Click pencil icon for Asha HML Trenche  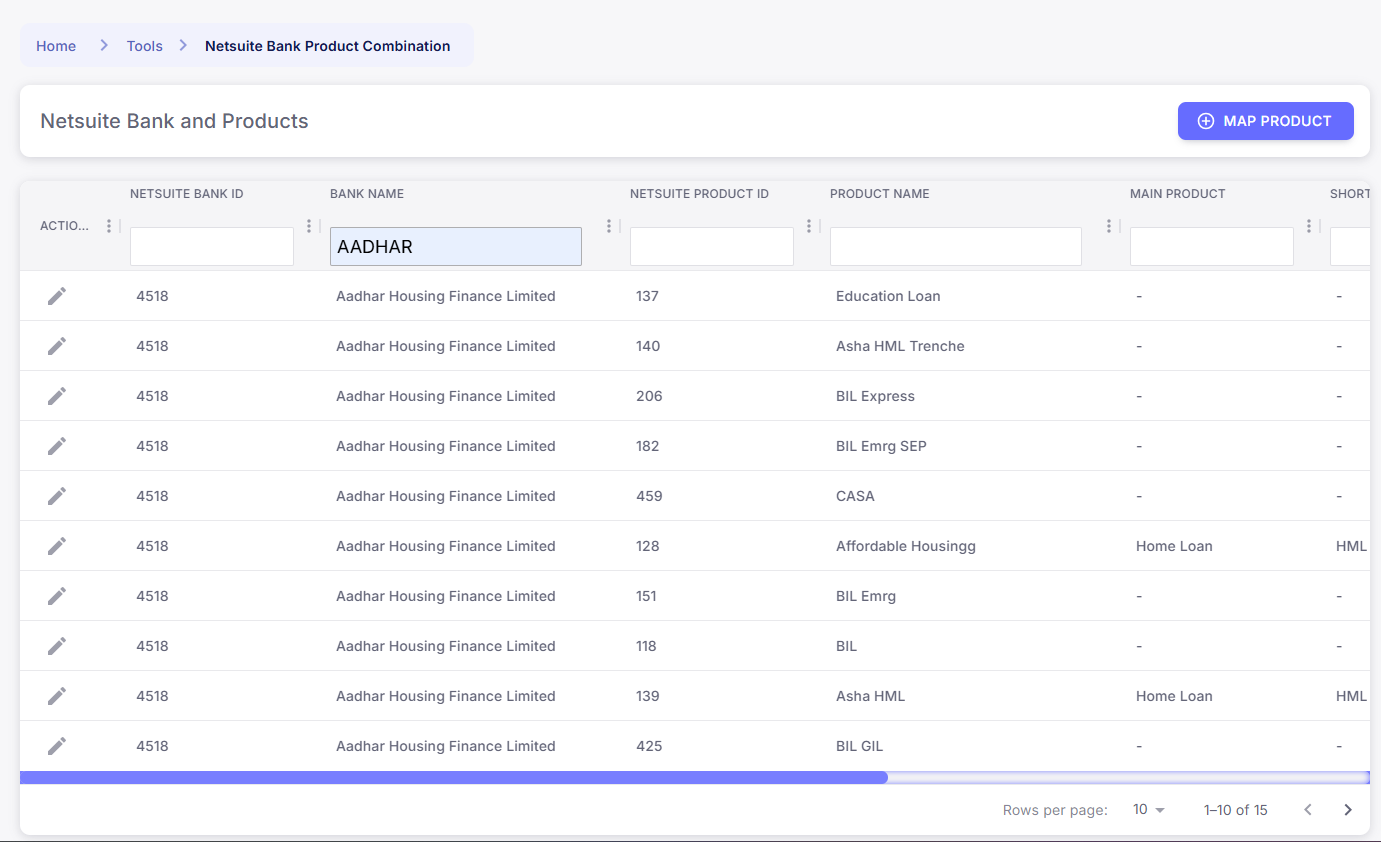[57, 346]
